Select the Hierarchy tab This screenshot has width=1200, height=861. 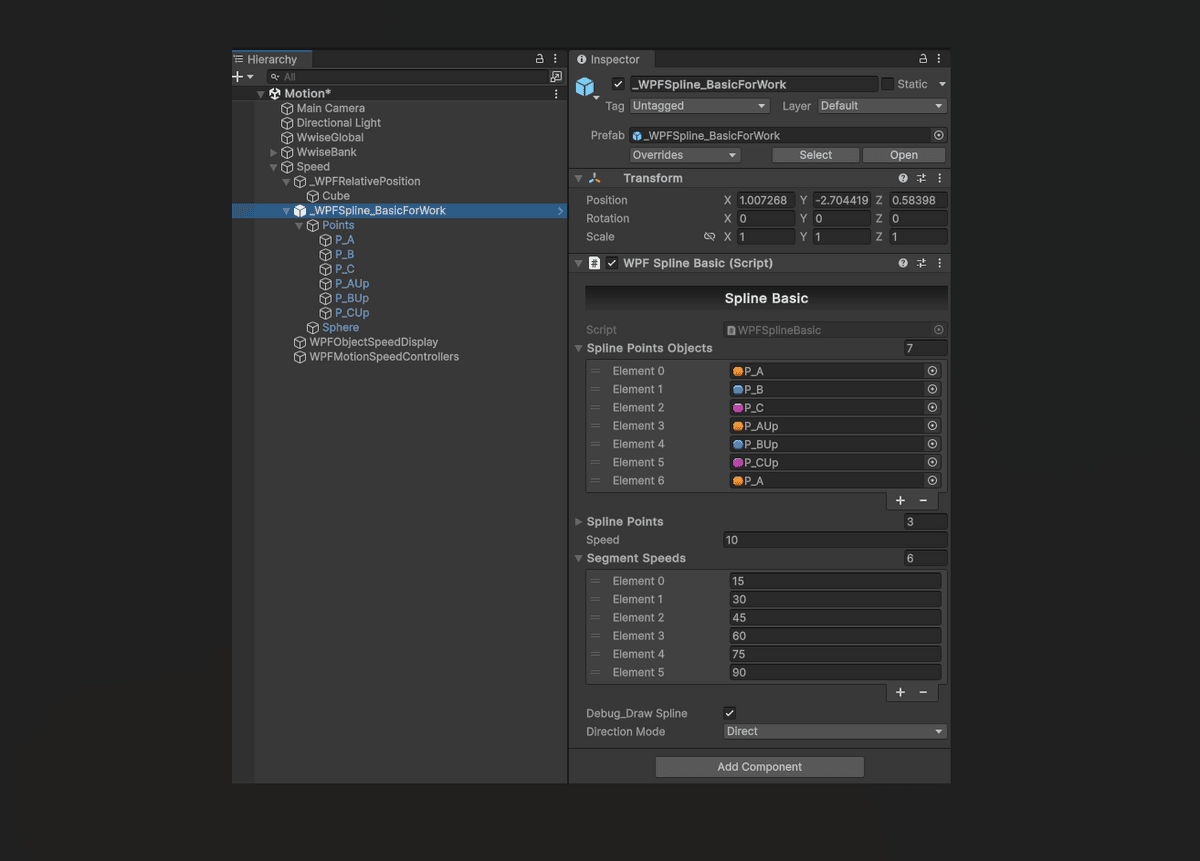(x=272, y=59)
